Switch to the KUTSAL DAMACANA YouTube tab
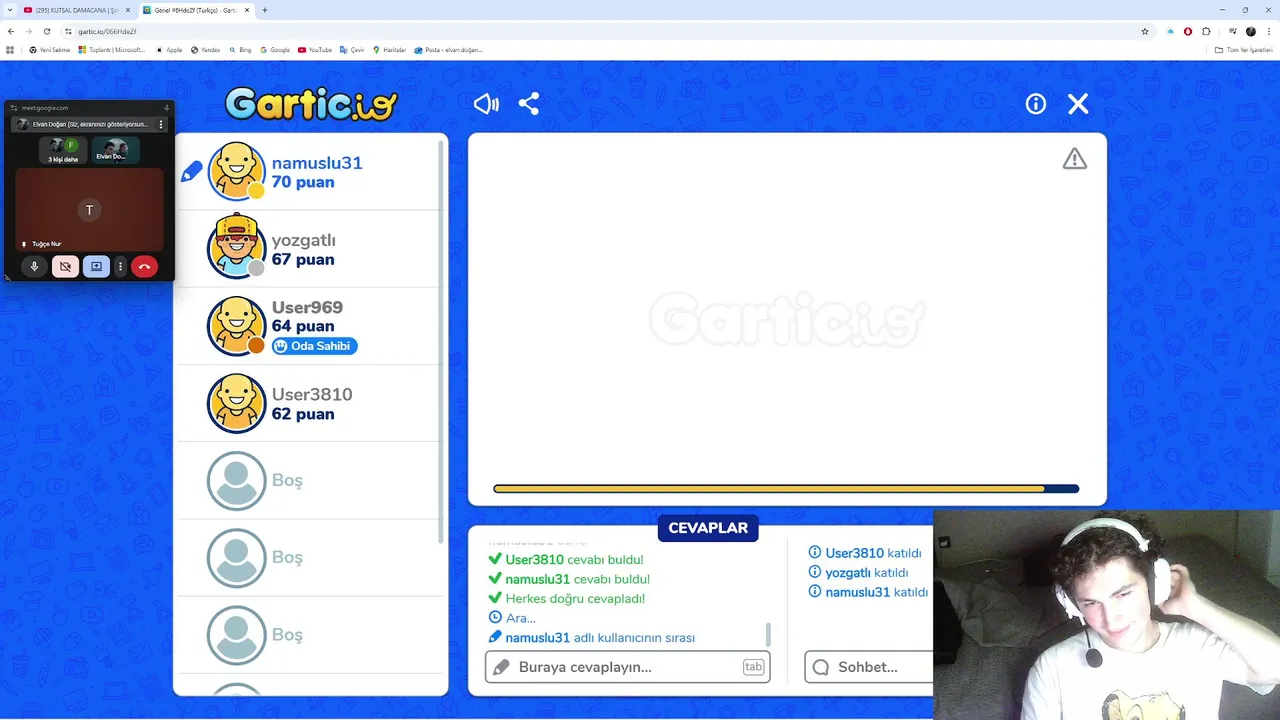Screen dimensions: 1280x720 pyautogui.click(x=76, y=10)
